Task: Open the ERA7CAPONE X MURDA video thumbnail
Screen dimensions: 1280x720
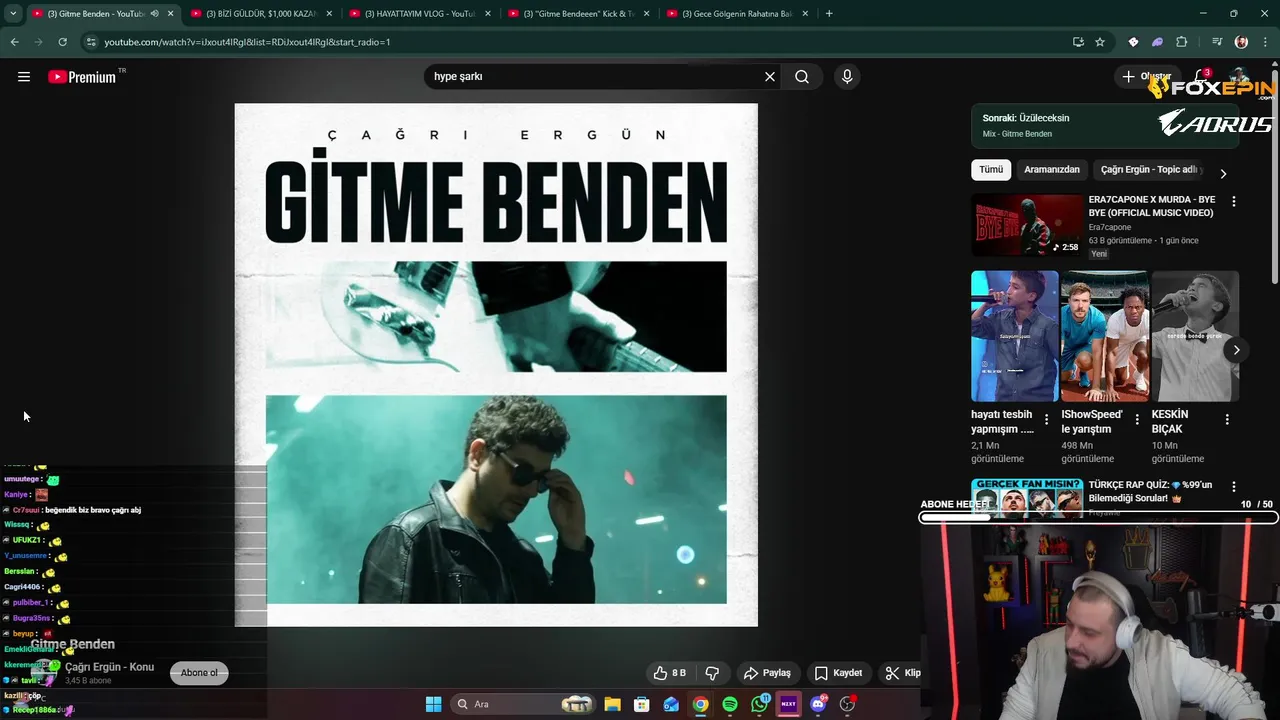Action: tap(1027, 225)
